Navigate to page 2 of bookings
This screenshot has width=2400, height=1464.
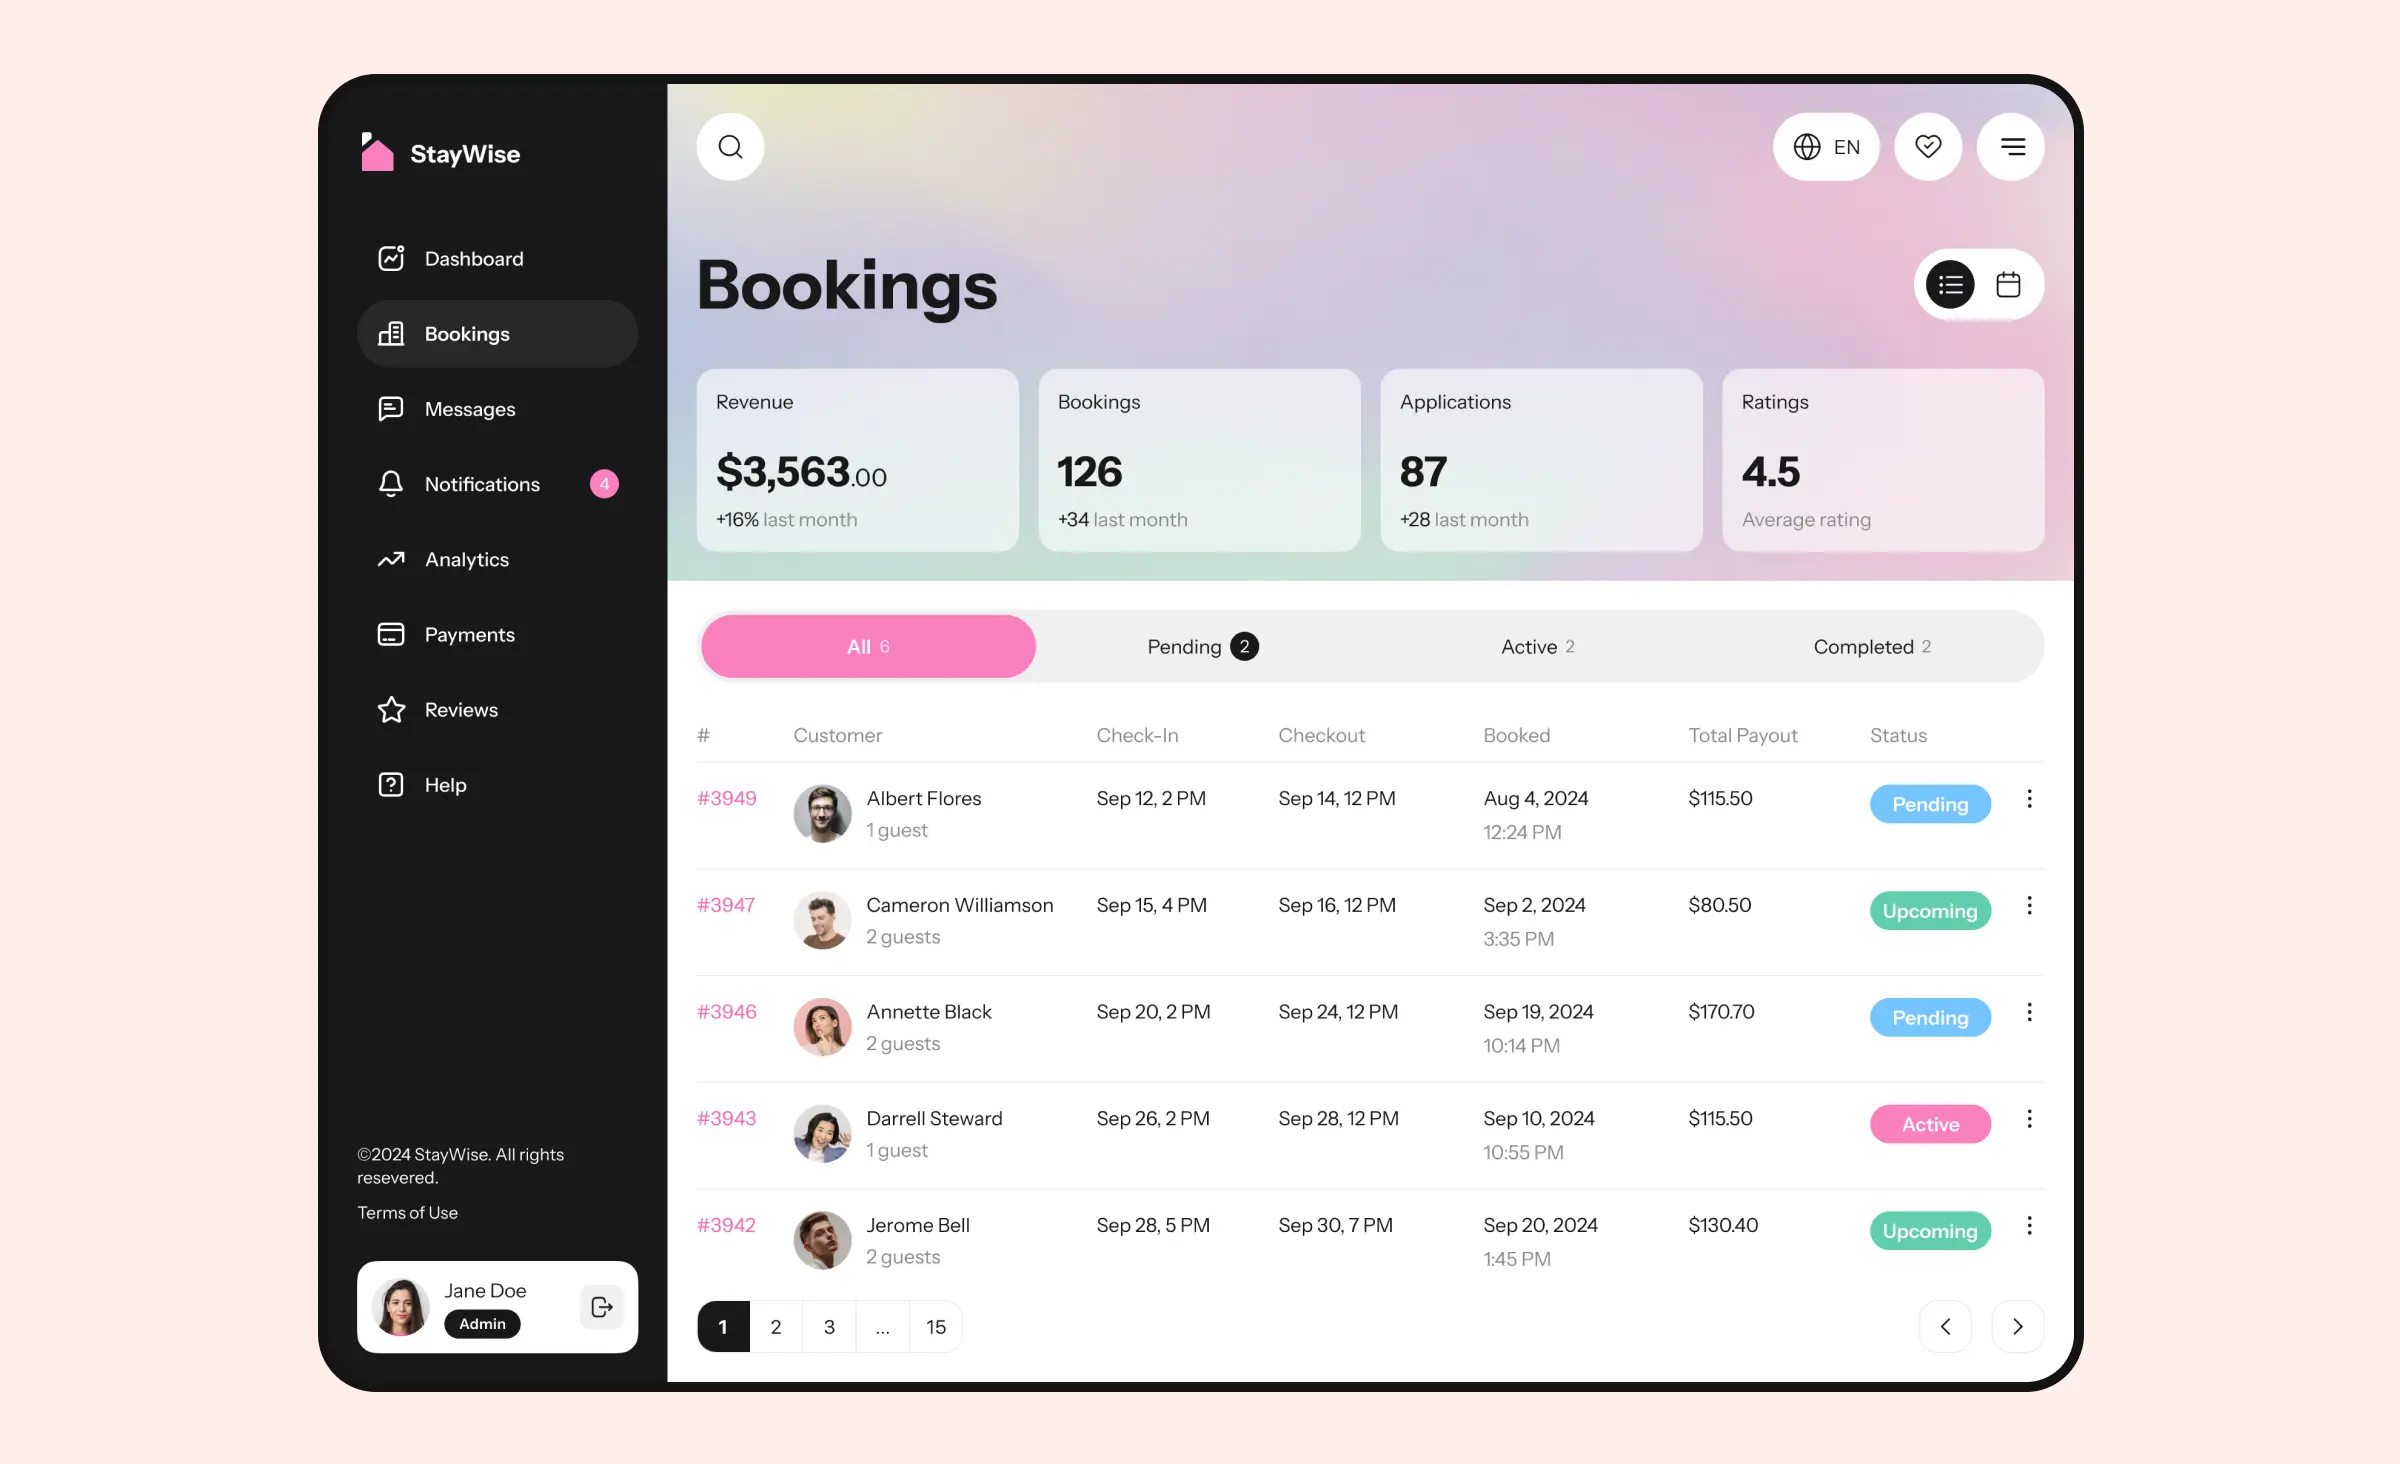pyautogui.click(x=775, y=1325)
